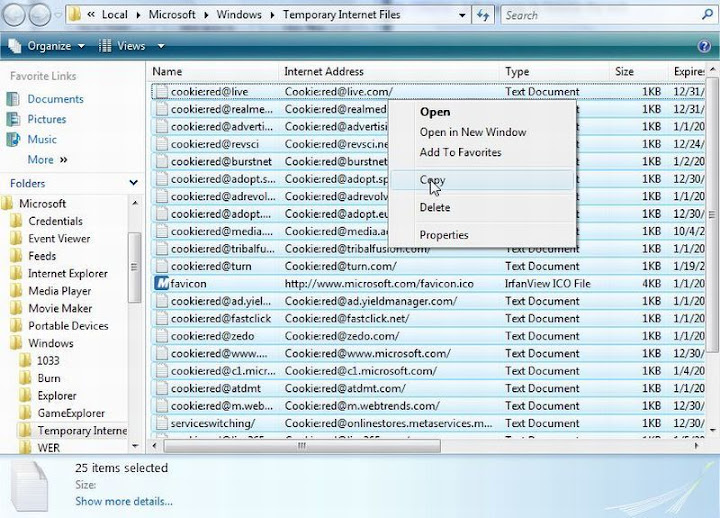Click the Media Player folder icon
The image size is (720, 518).
coord(17,291)
